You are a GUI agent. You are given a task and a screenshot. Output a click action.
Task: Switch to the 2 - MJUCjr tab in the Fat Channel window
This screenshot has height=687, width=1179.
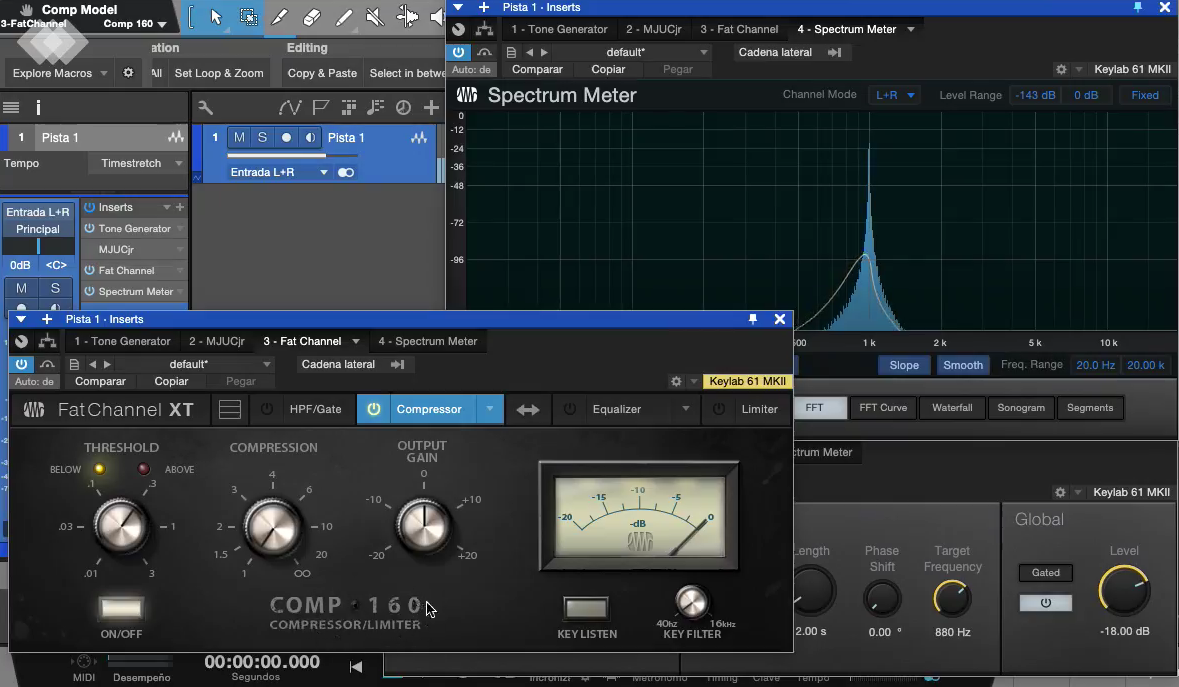coord(217,341)
